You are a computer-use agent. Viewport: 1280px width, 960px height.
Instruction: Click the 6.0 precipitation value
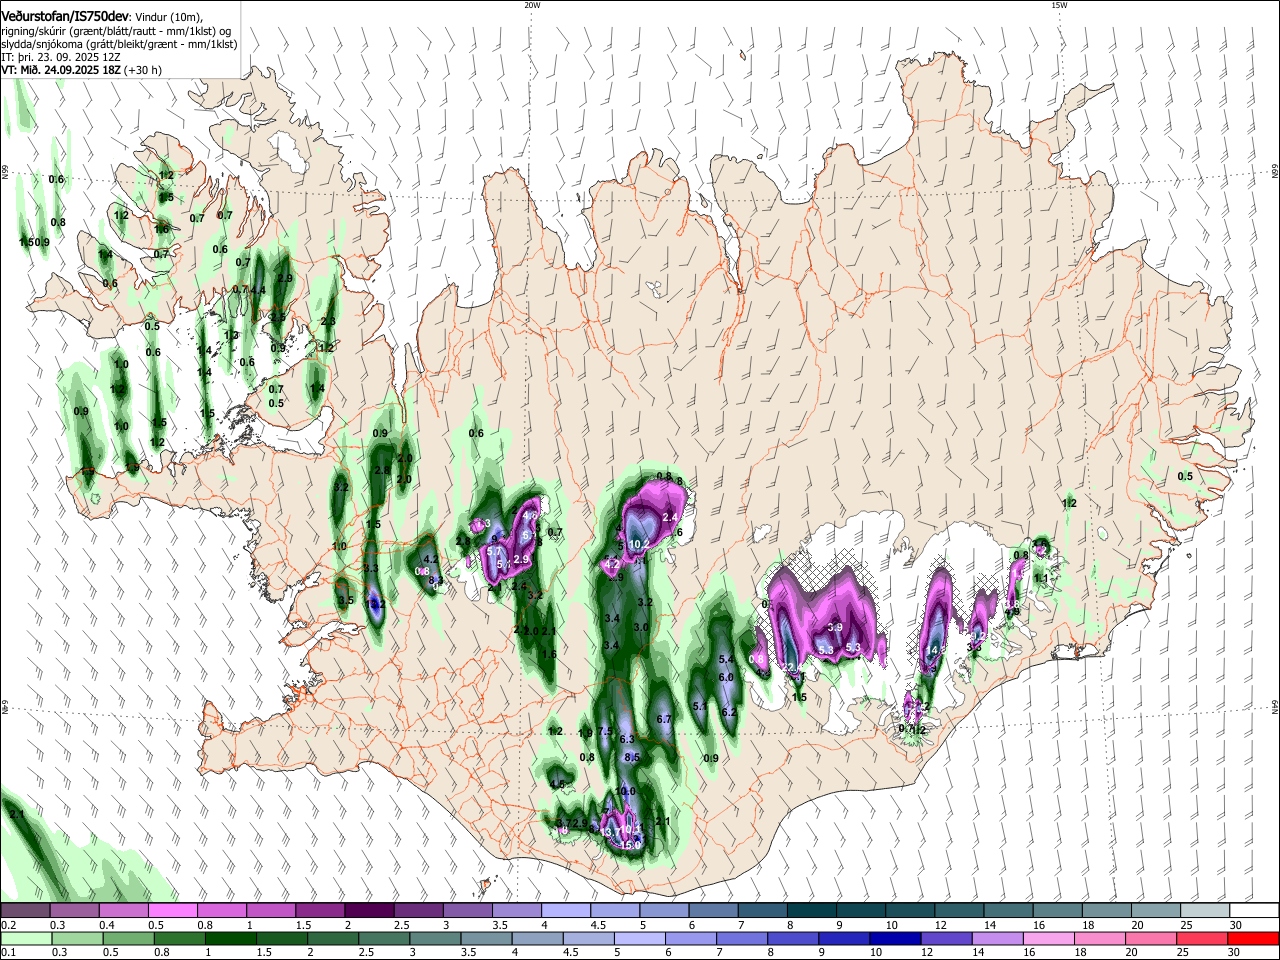pos(727,677)
